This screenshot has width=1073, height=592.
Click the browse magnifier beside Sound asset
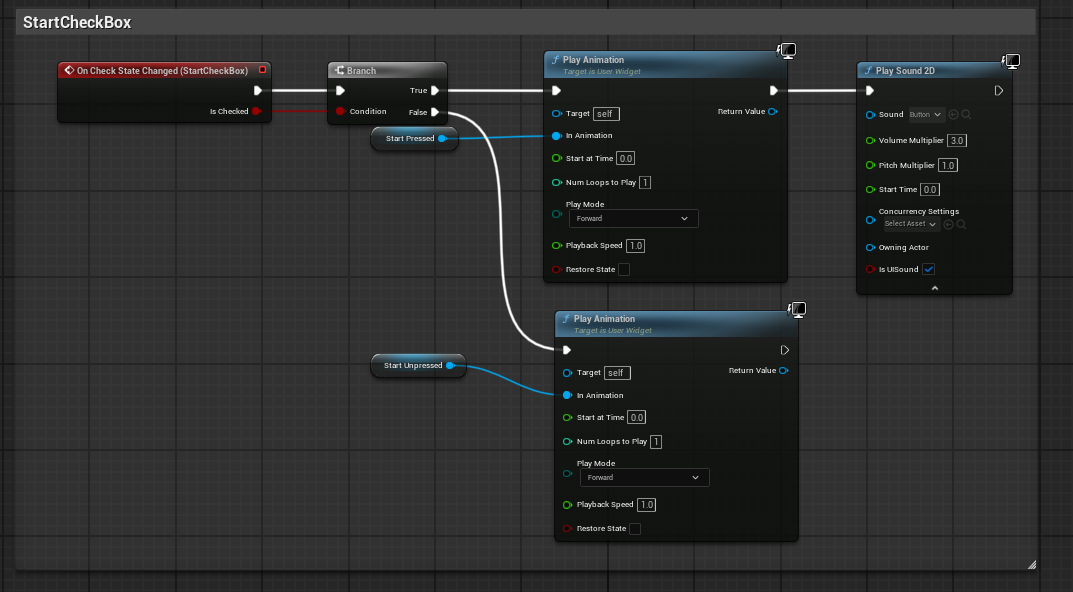point(966,115)
